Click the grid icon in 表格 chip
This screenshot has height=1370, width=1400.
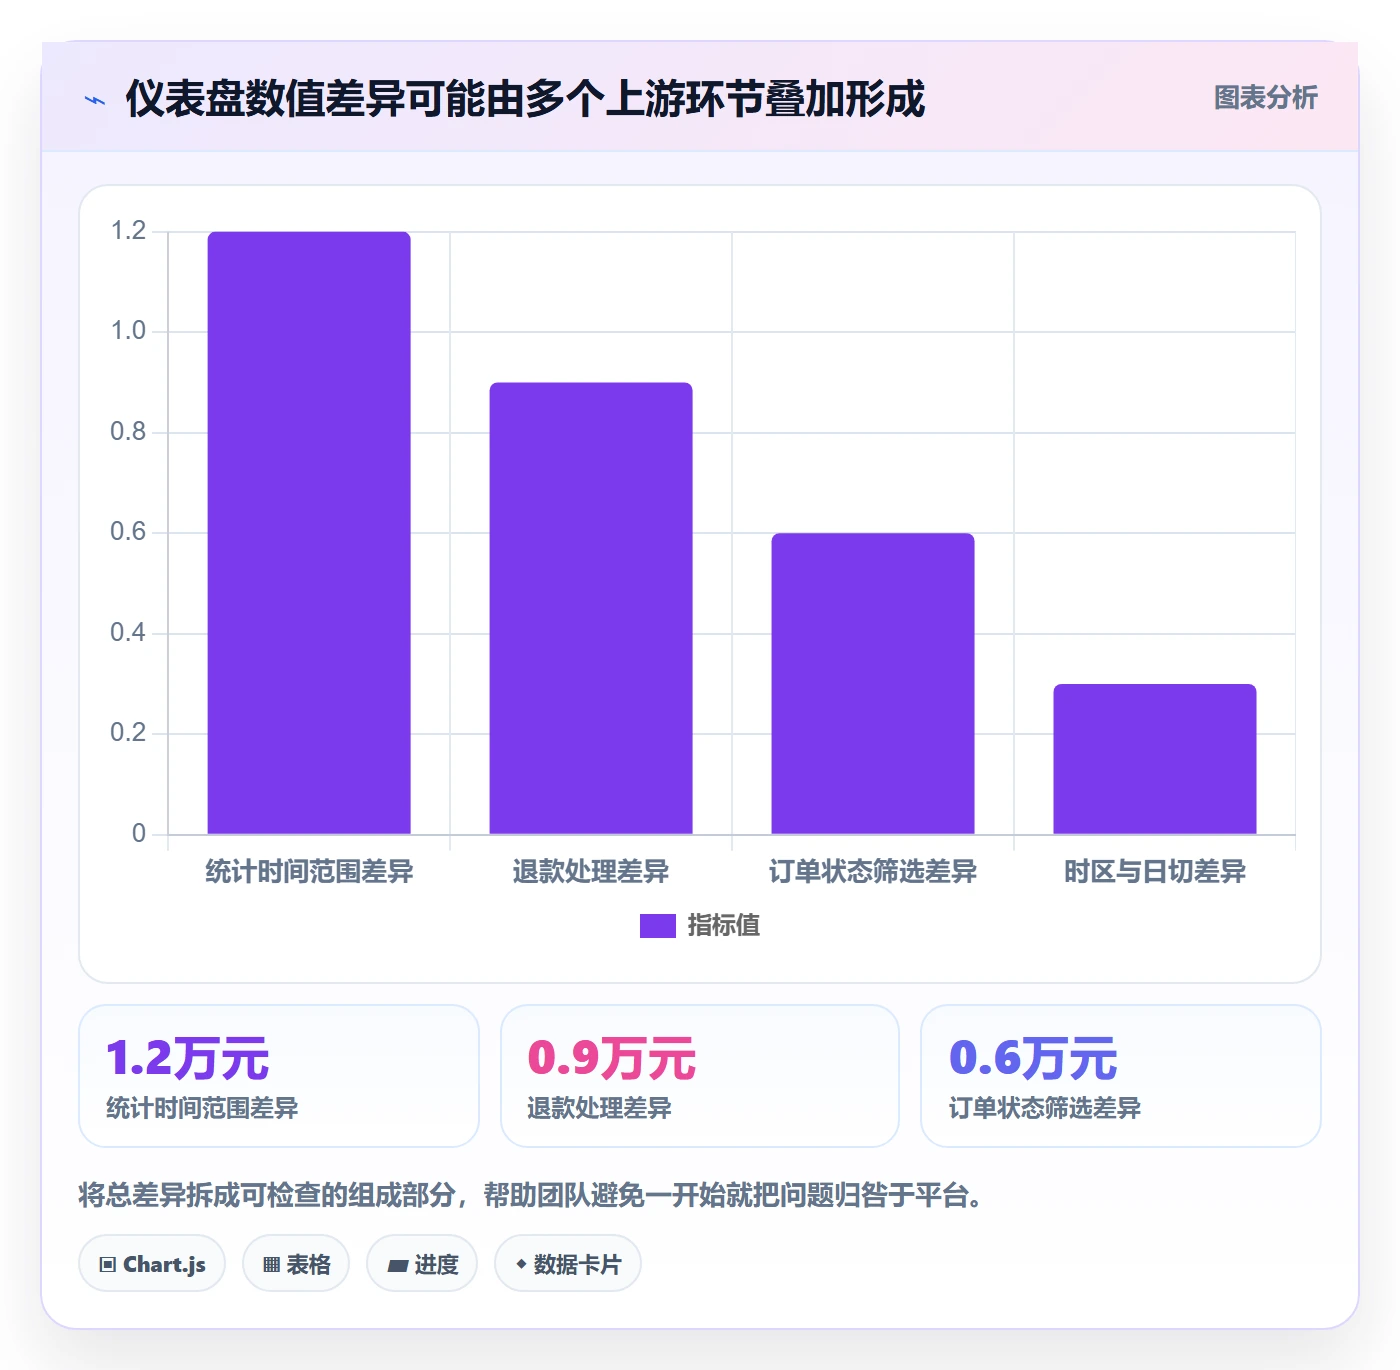(x=271, y=1265)
